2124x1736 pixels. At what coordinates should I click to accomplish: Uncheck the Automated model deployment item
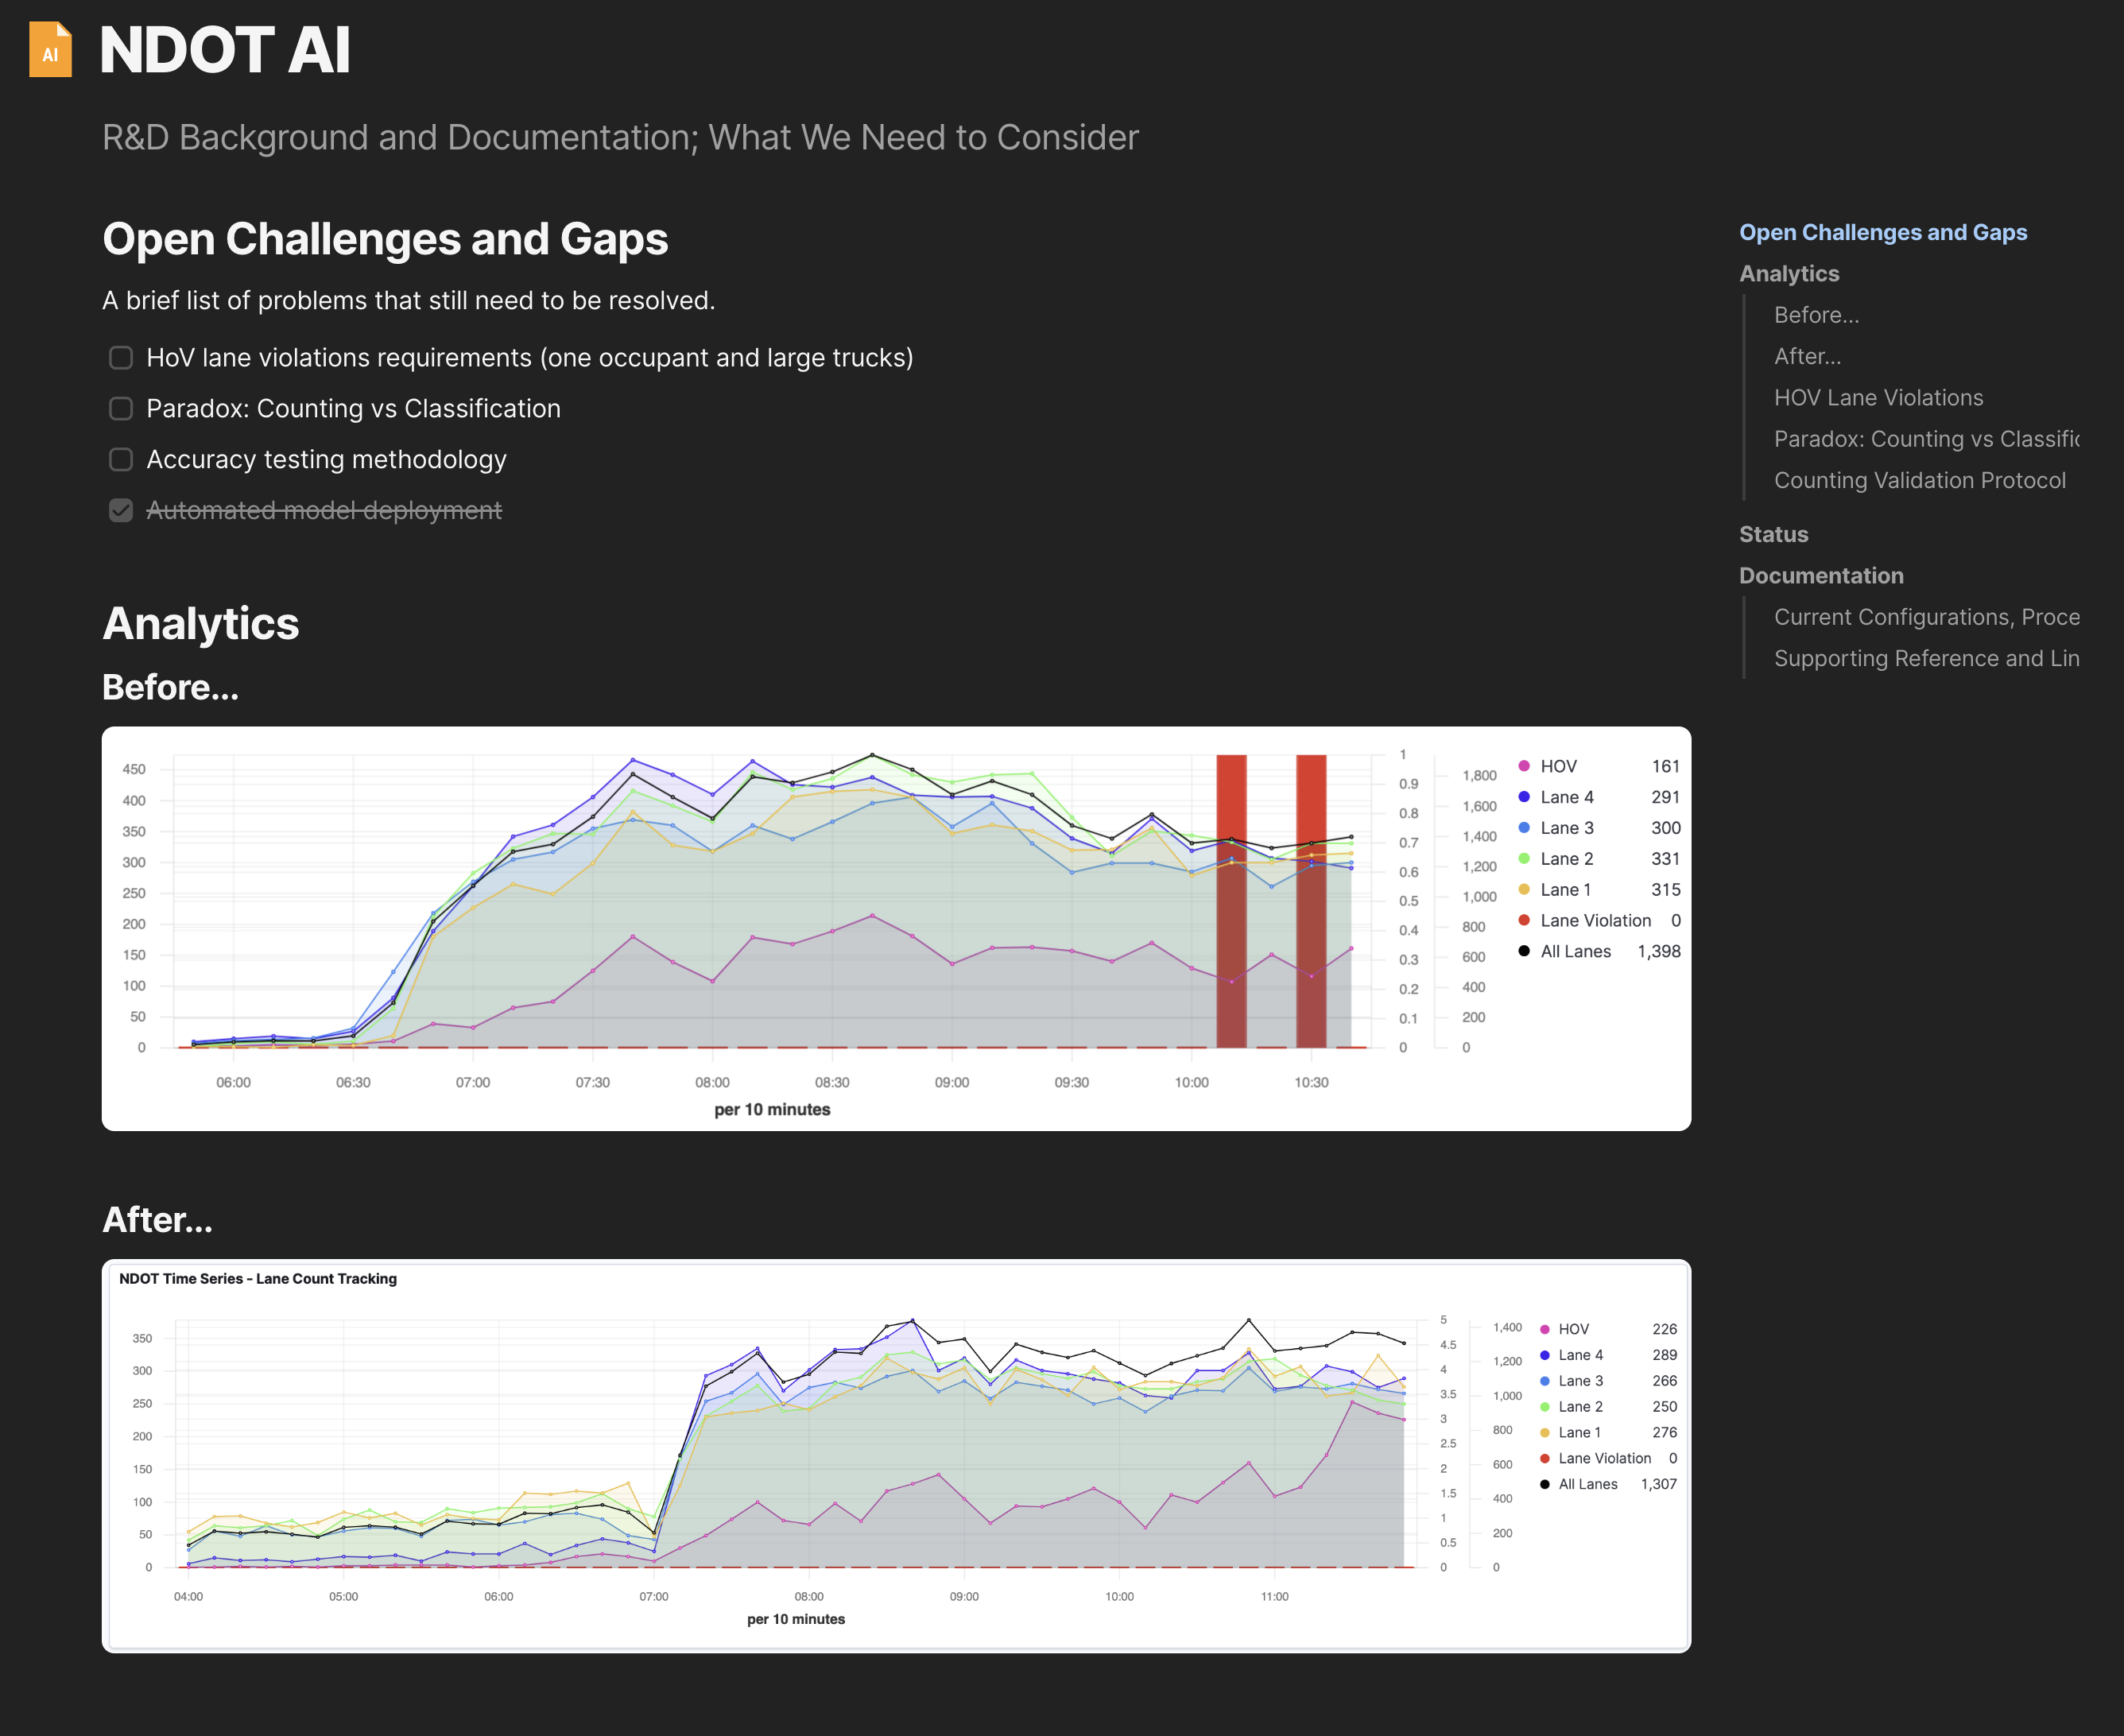pyautogui.click(x=121, y=510)
